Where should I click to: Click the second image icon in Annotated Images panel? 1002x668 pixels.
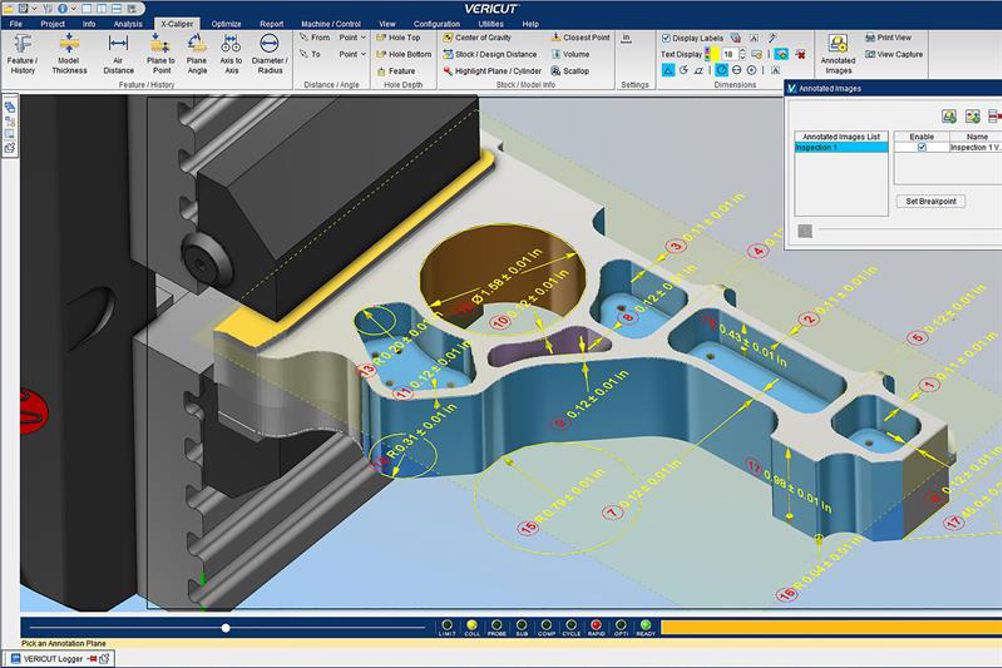point(973,116)
